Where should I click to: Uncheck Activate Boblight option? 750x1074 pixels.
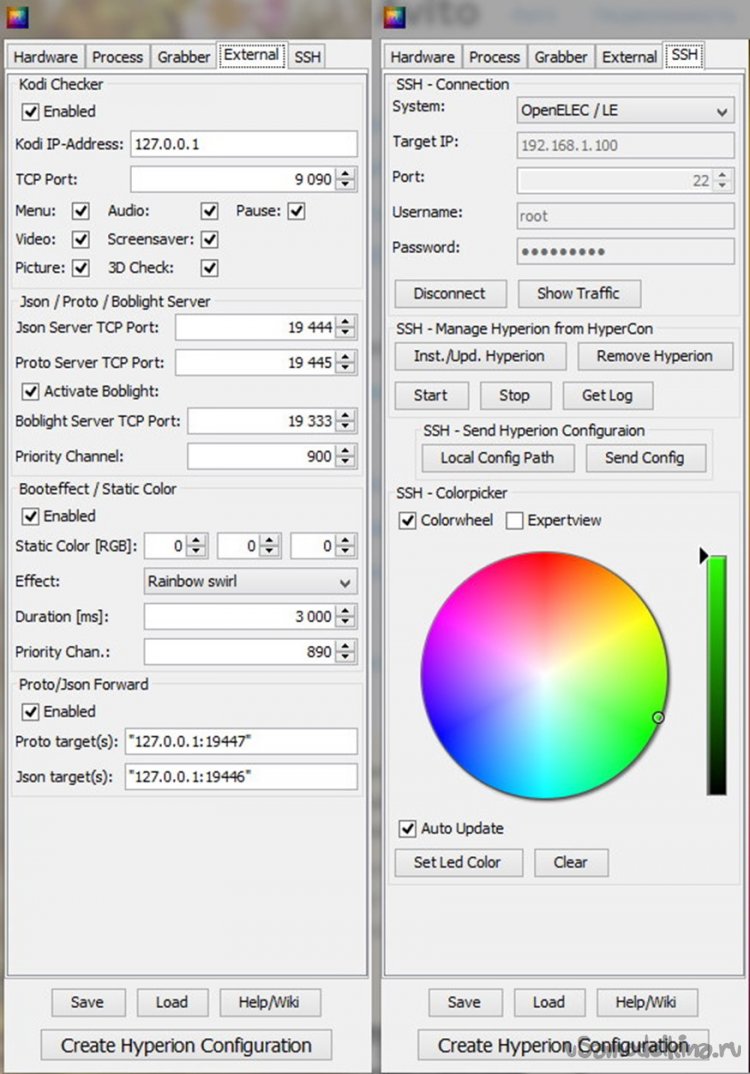[x=30, y=391]
